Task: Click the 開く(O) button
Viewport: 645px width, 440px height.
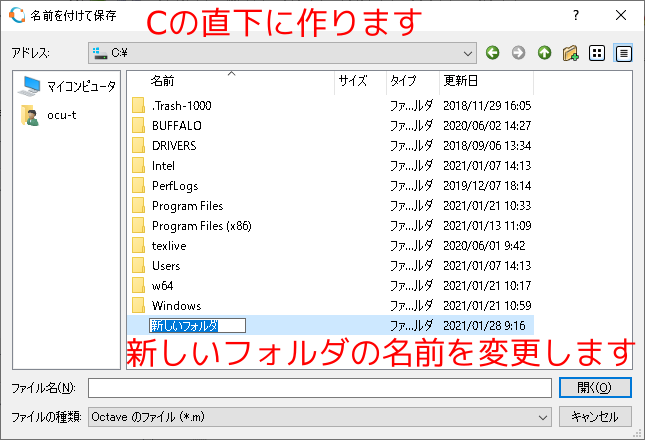Action: 595,388
